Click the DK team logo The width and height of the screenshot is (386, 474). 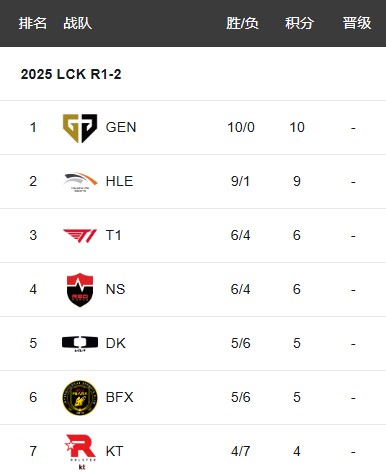80,344
